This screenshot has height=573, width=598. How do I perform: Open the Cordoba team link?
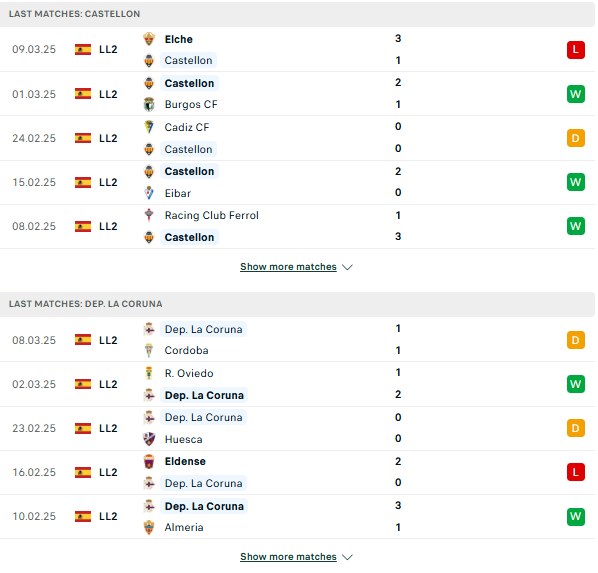pos(186,350)
